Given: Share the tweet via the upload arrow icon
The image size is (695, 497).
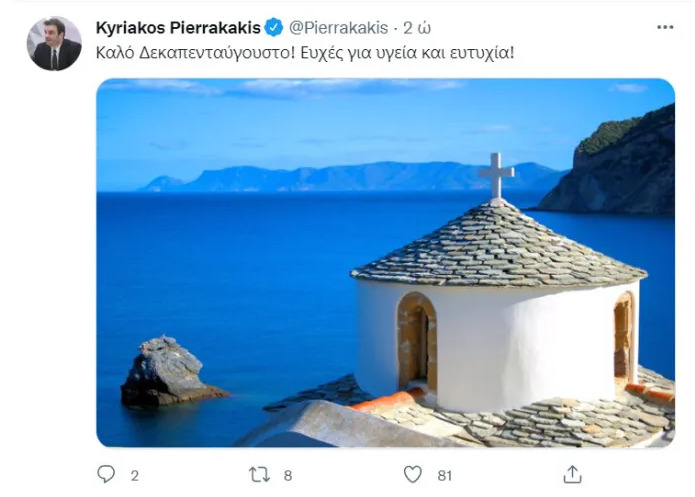Looking at the screenshot, I should pos(572,474).
